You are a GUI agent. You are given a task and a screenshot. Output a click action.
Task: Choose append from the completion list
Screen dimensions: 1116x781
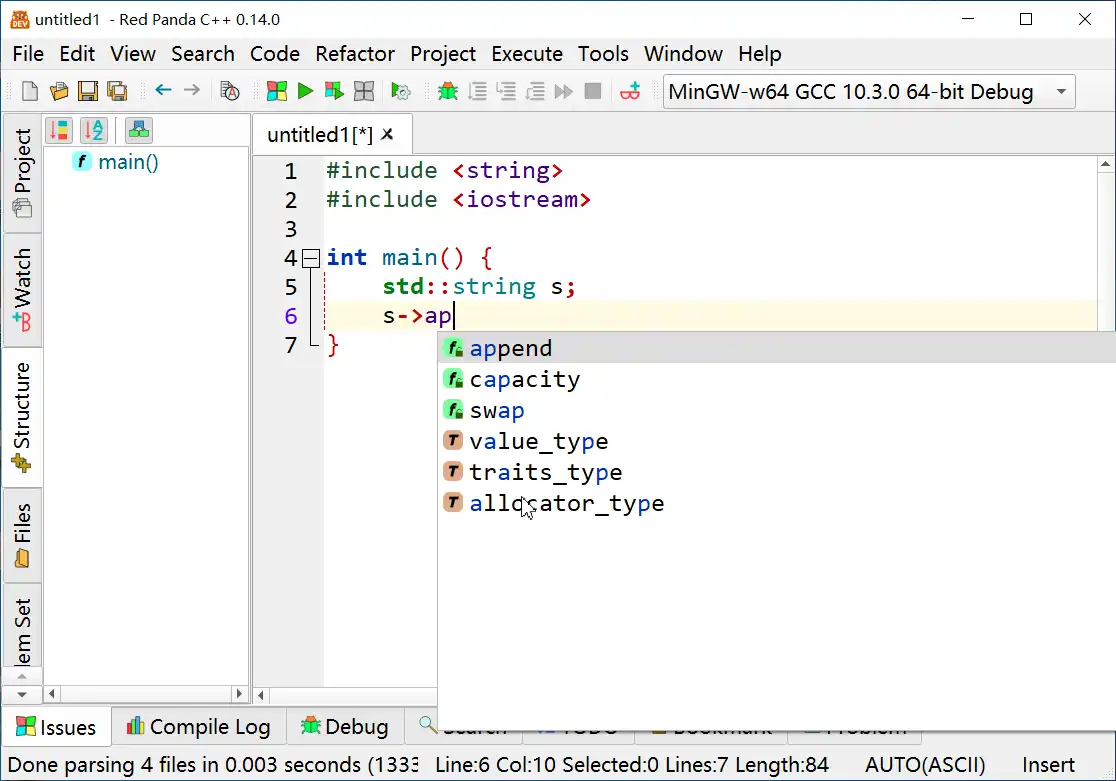tap(510, 348)
